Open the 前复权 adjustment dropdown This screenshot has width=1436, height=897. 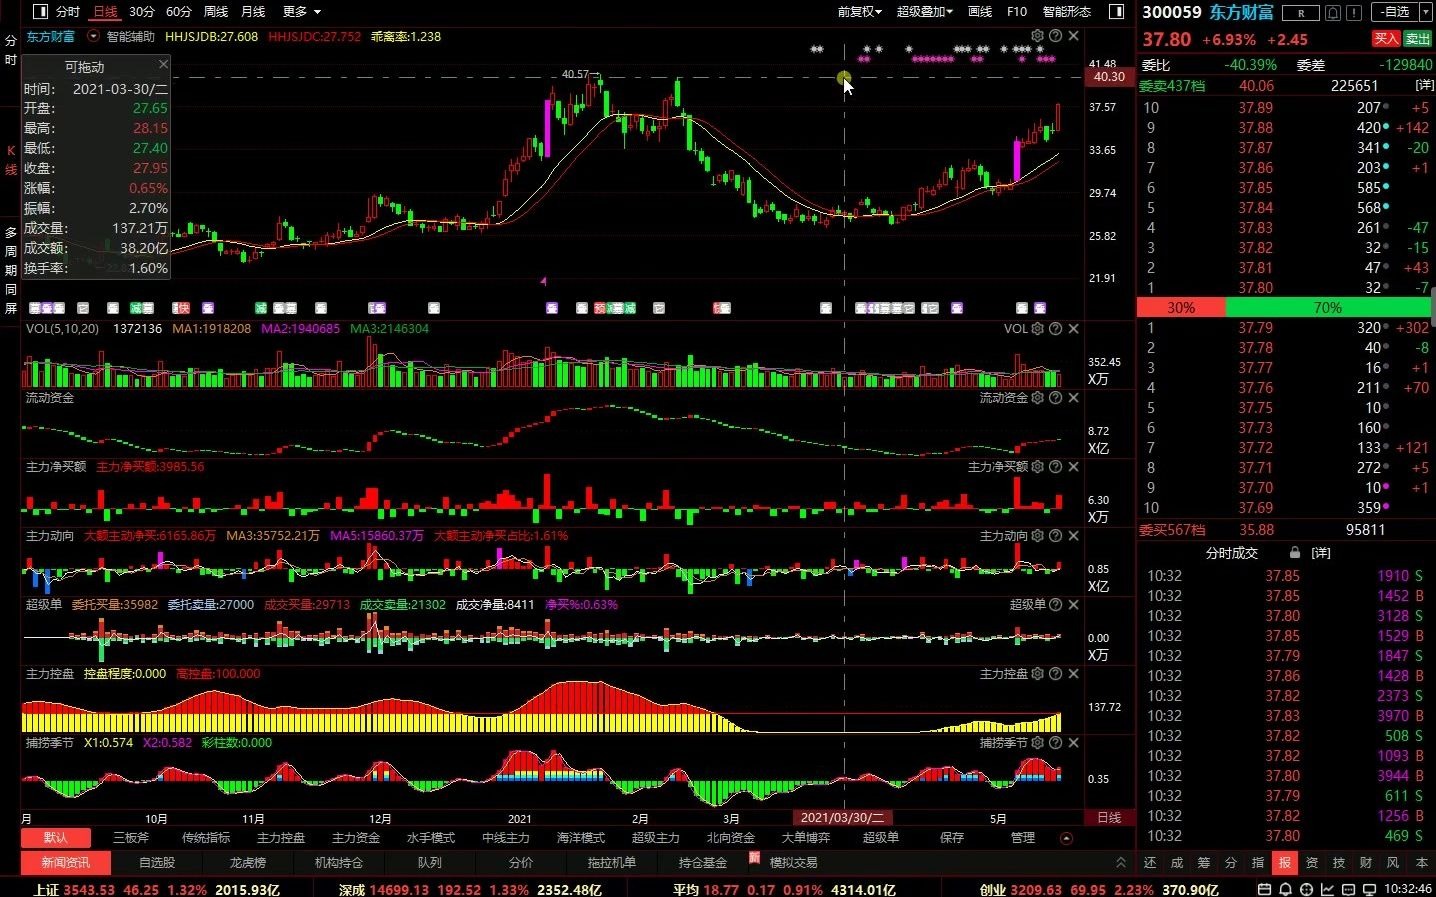[860, 12]
